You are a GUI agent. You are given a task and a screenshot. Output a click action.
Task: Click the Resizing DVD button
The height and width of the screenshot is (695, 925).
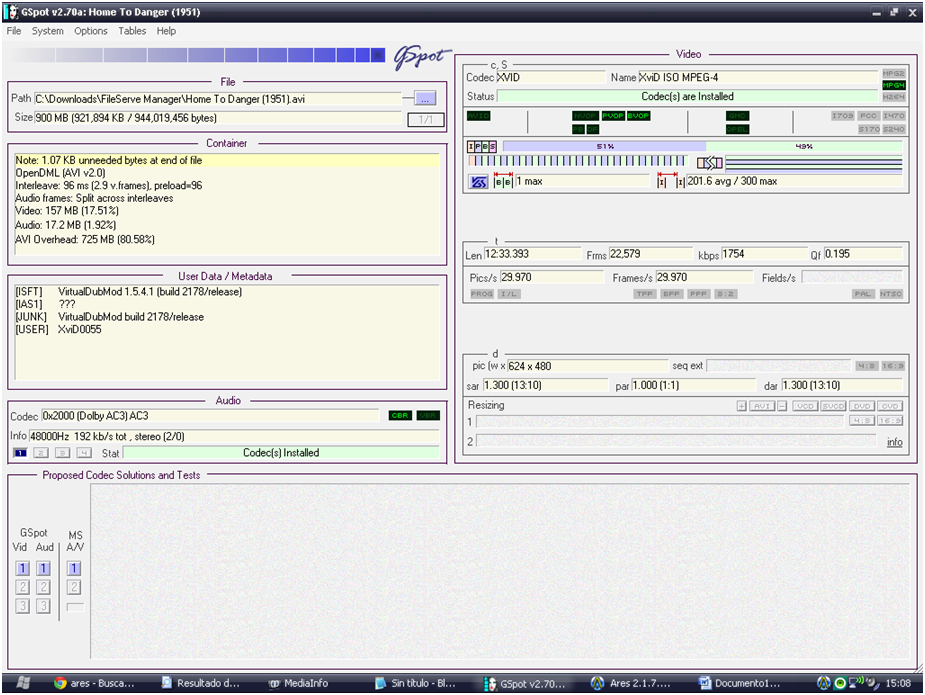pos(862,406)
